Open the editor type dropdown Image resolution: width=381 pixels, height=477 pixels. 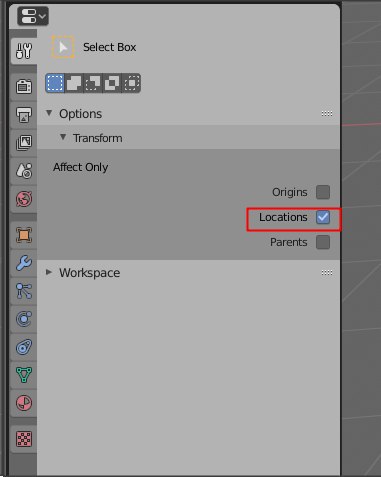pos(33,16)
